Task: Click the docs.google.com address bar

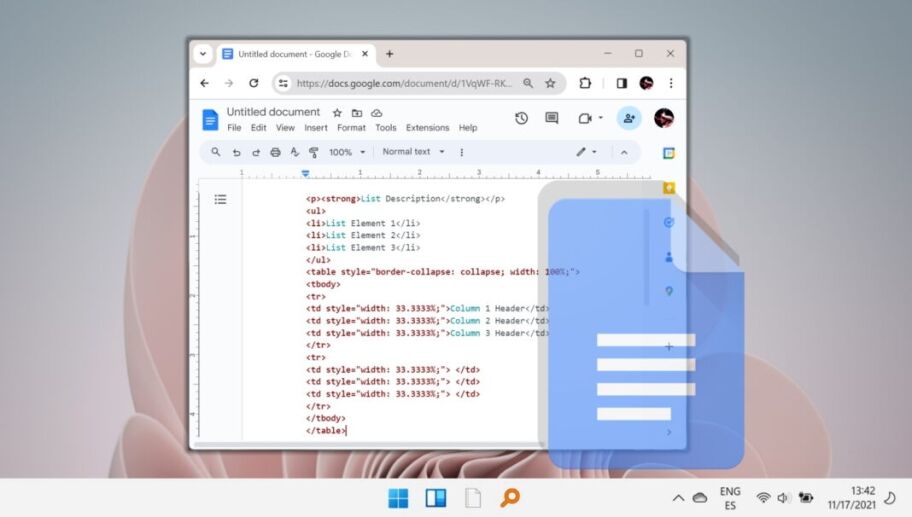Action: tap(404, 83)
